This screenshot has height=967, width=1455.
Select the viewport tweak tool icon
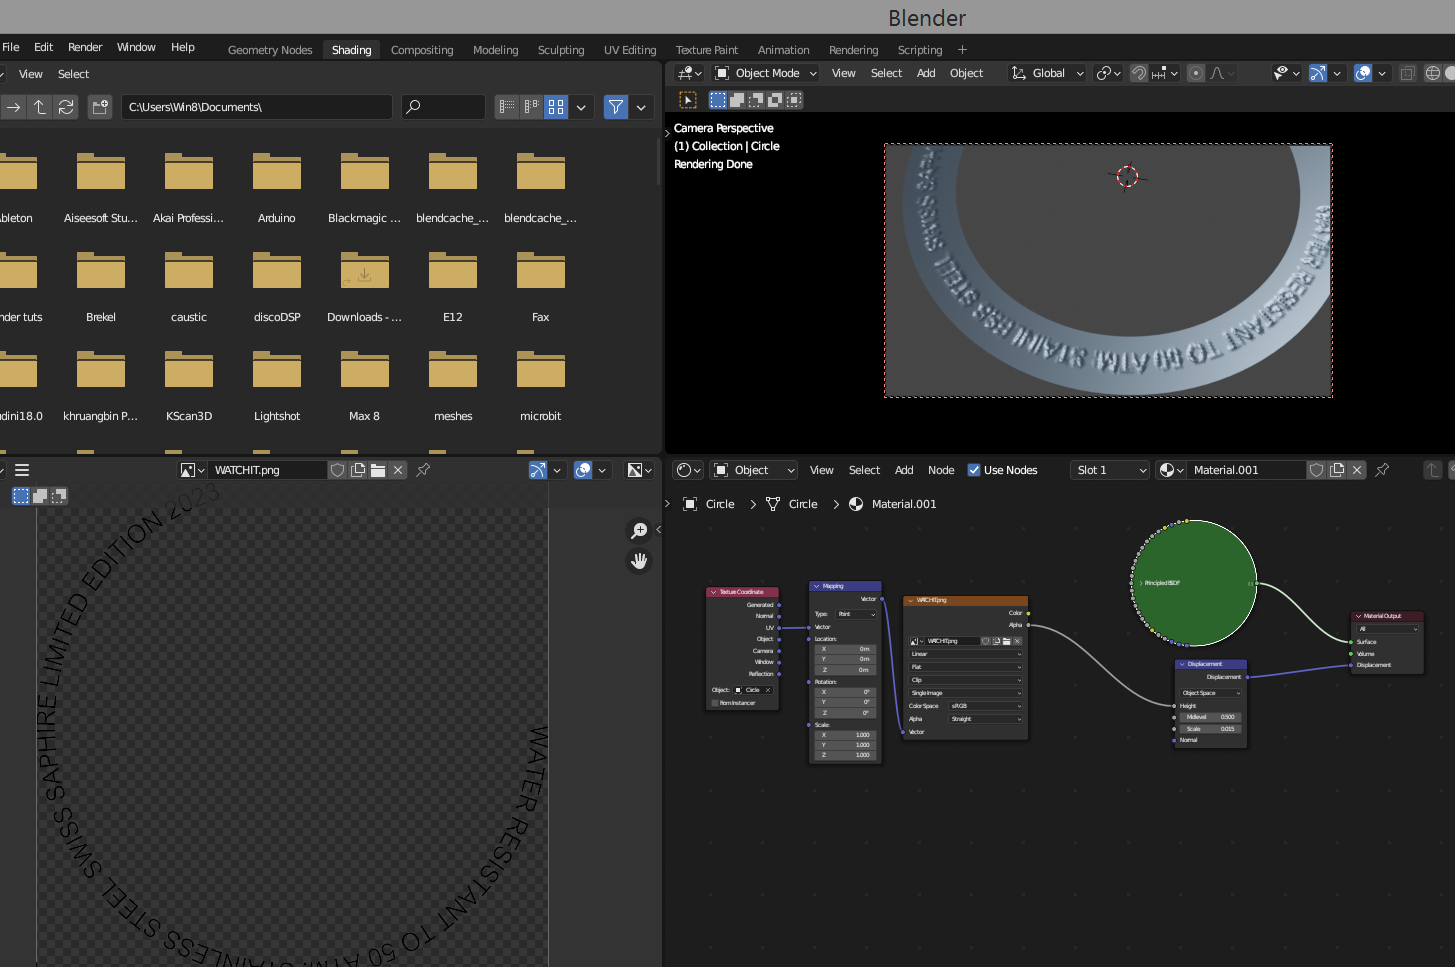pyautogui.click(x=688, y=100)
